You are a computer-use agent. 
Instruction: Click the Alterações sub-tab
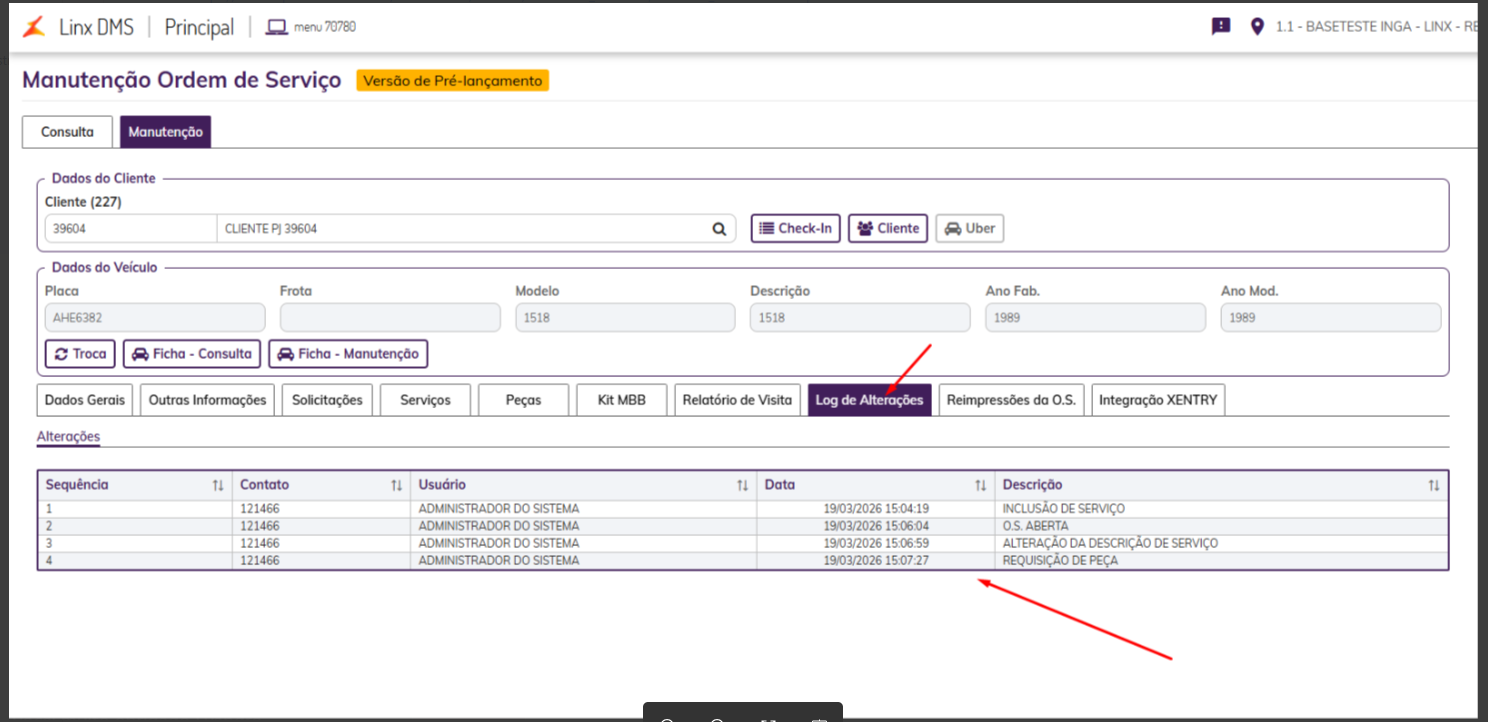click(68, 437)
